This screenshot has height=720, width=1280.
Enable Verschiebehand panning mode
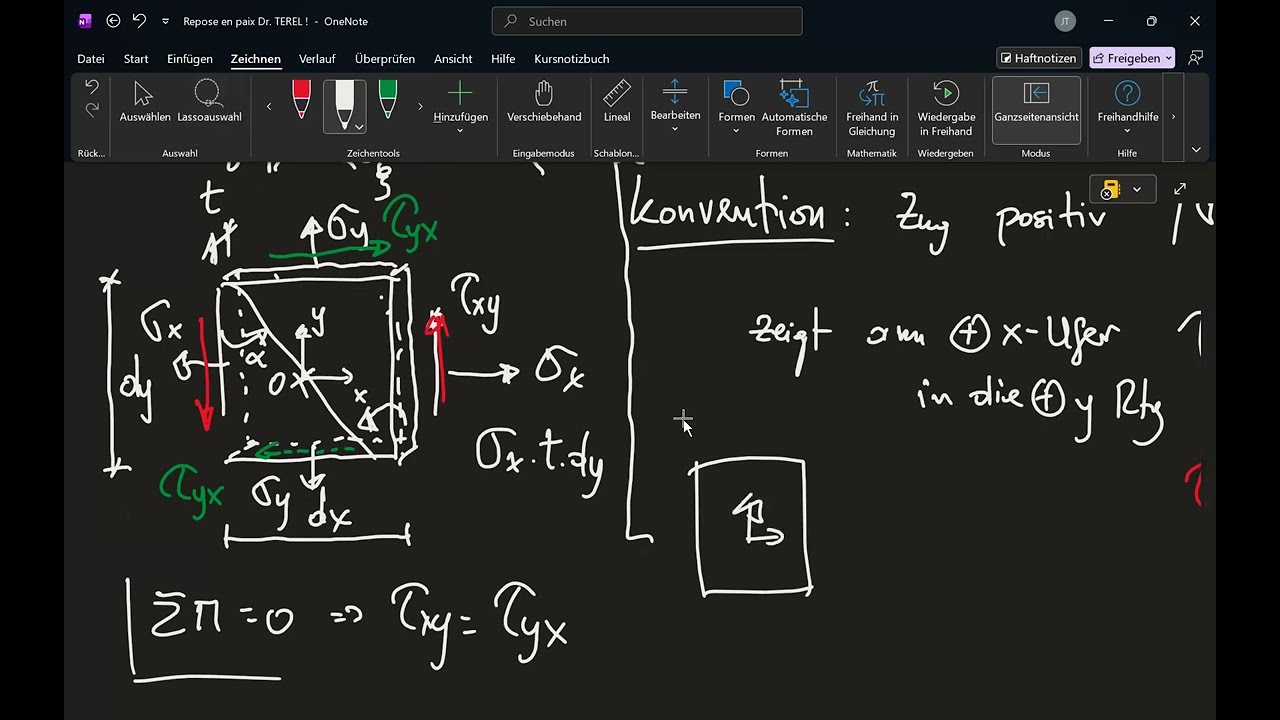544,103
